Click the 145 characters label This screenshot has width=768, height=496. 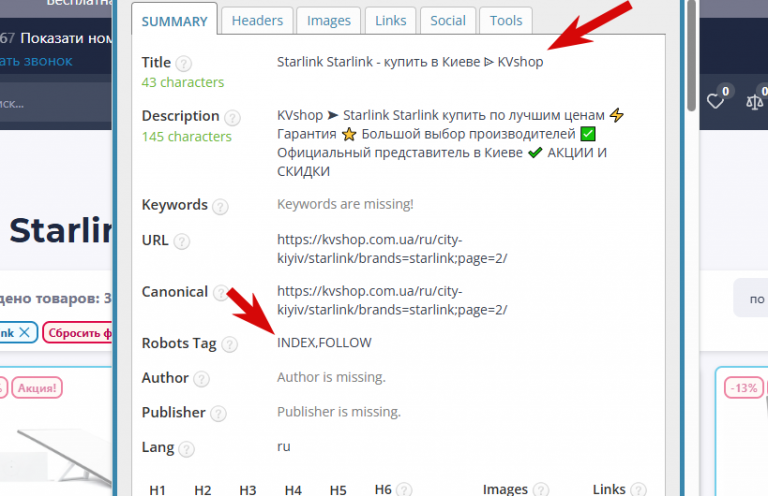[x=187, y=137]
